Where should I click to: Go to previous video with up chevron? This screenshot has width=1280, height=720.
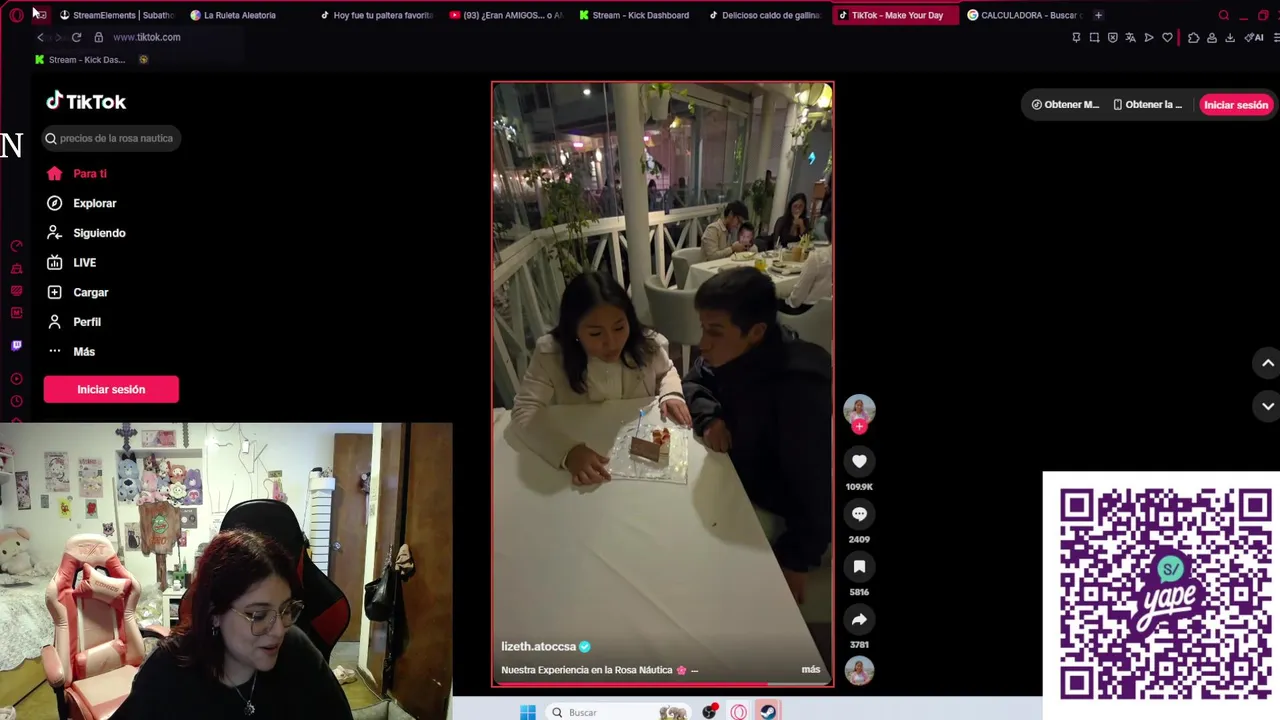pos(1267,363)
